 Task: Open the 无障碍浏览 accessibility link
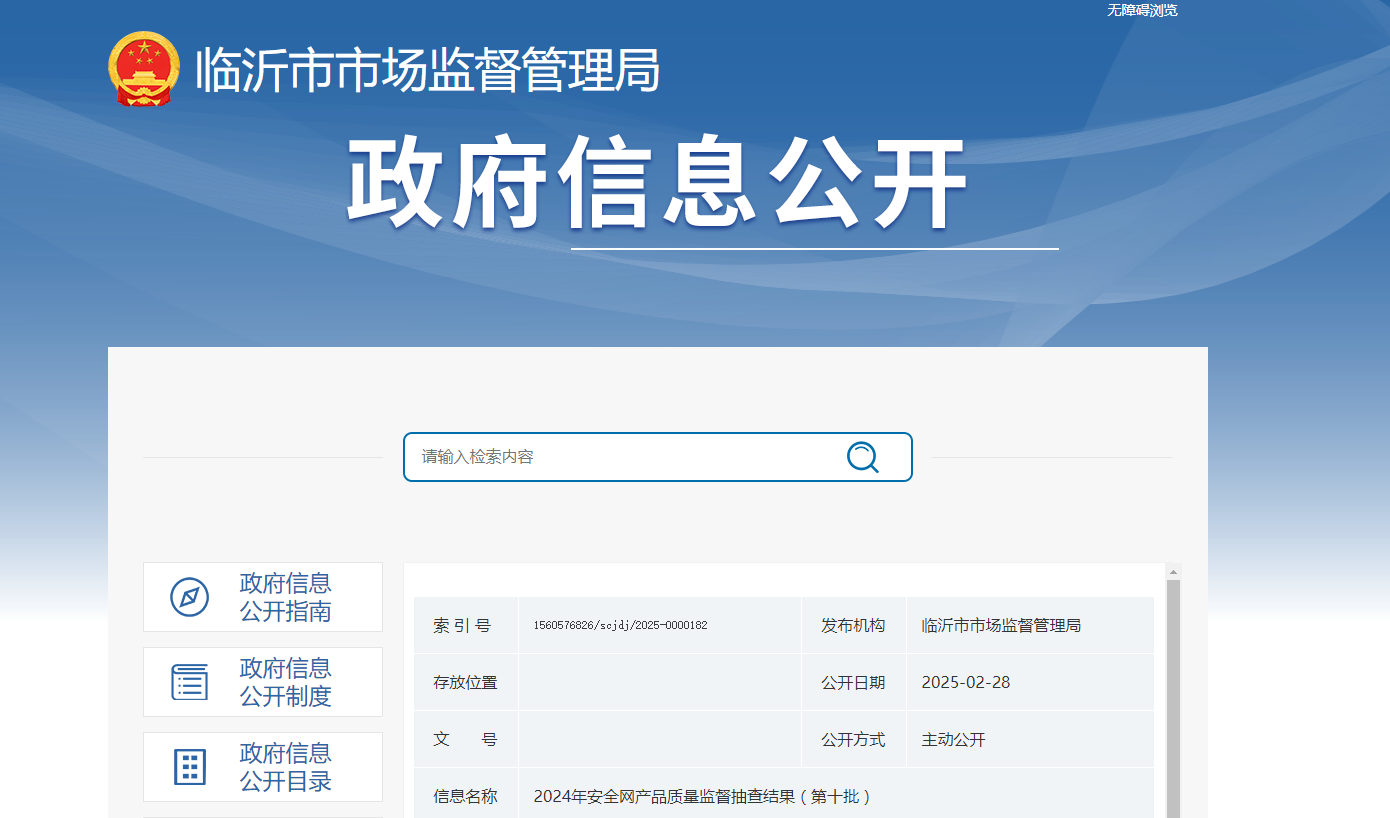point(1142,10)
